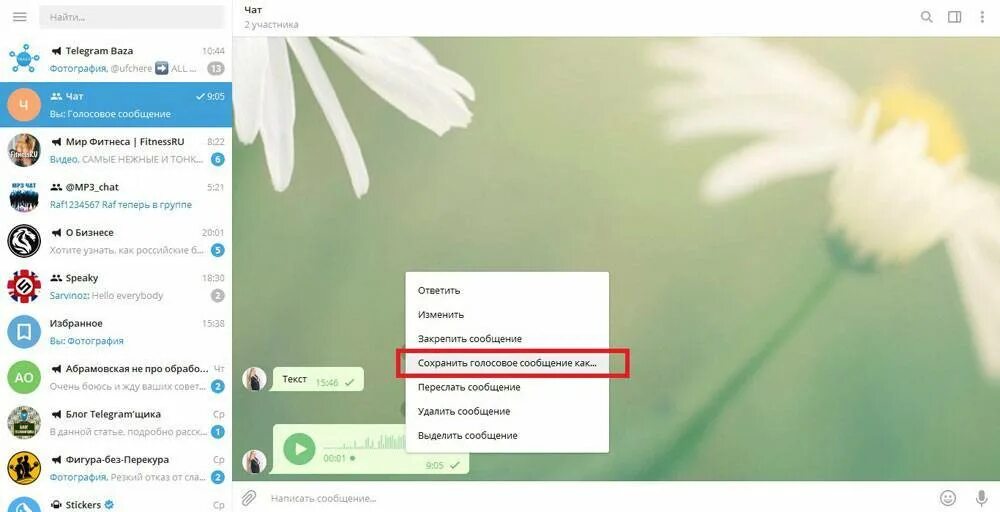This screenshot has height=512, width=1000.
Task: Click unread badge 6 on Мир Фитнеса
Action: click(x=218, y=159)
